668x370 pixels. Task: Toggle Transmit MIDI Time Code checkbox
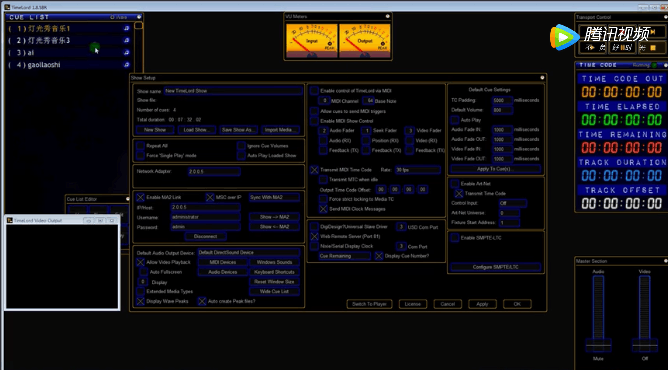(x=314, y=169)
